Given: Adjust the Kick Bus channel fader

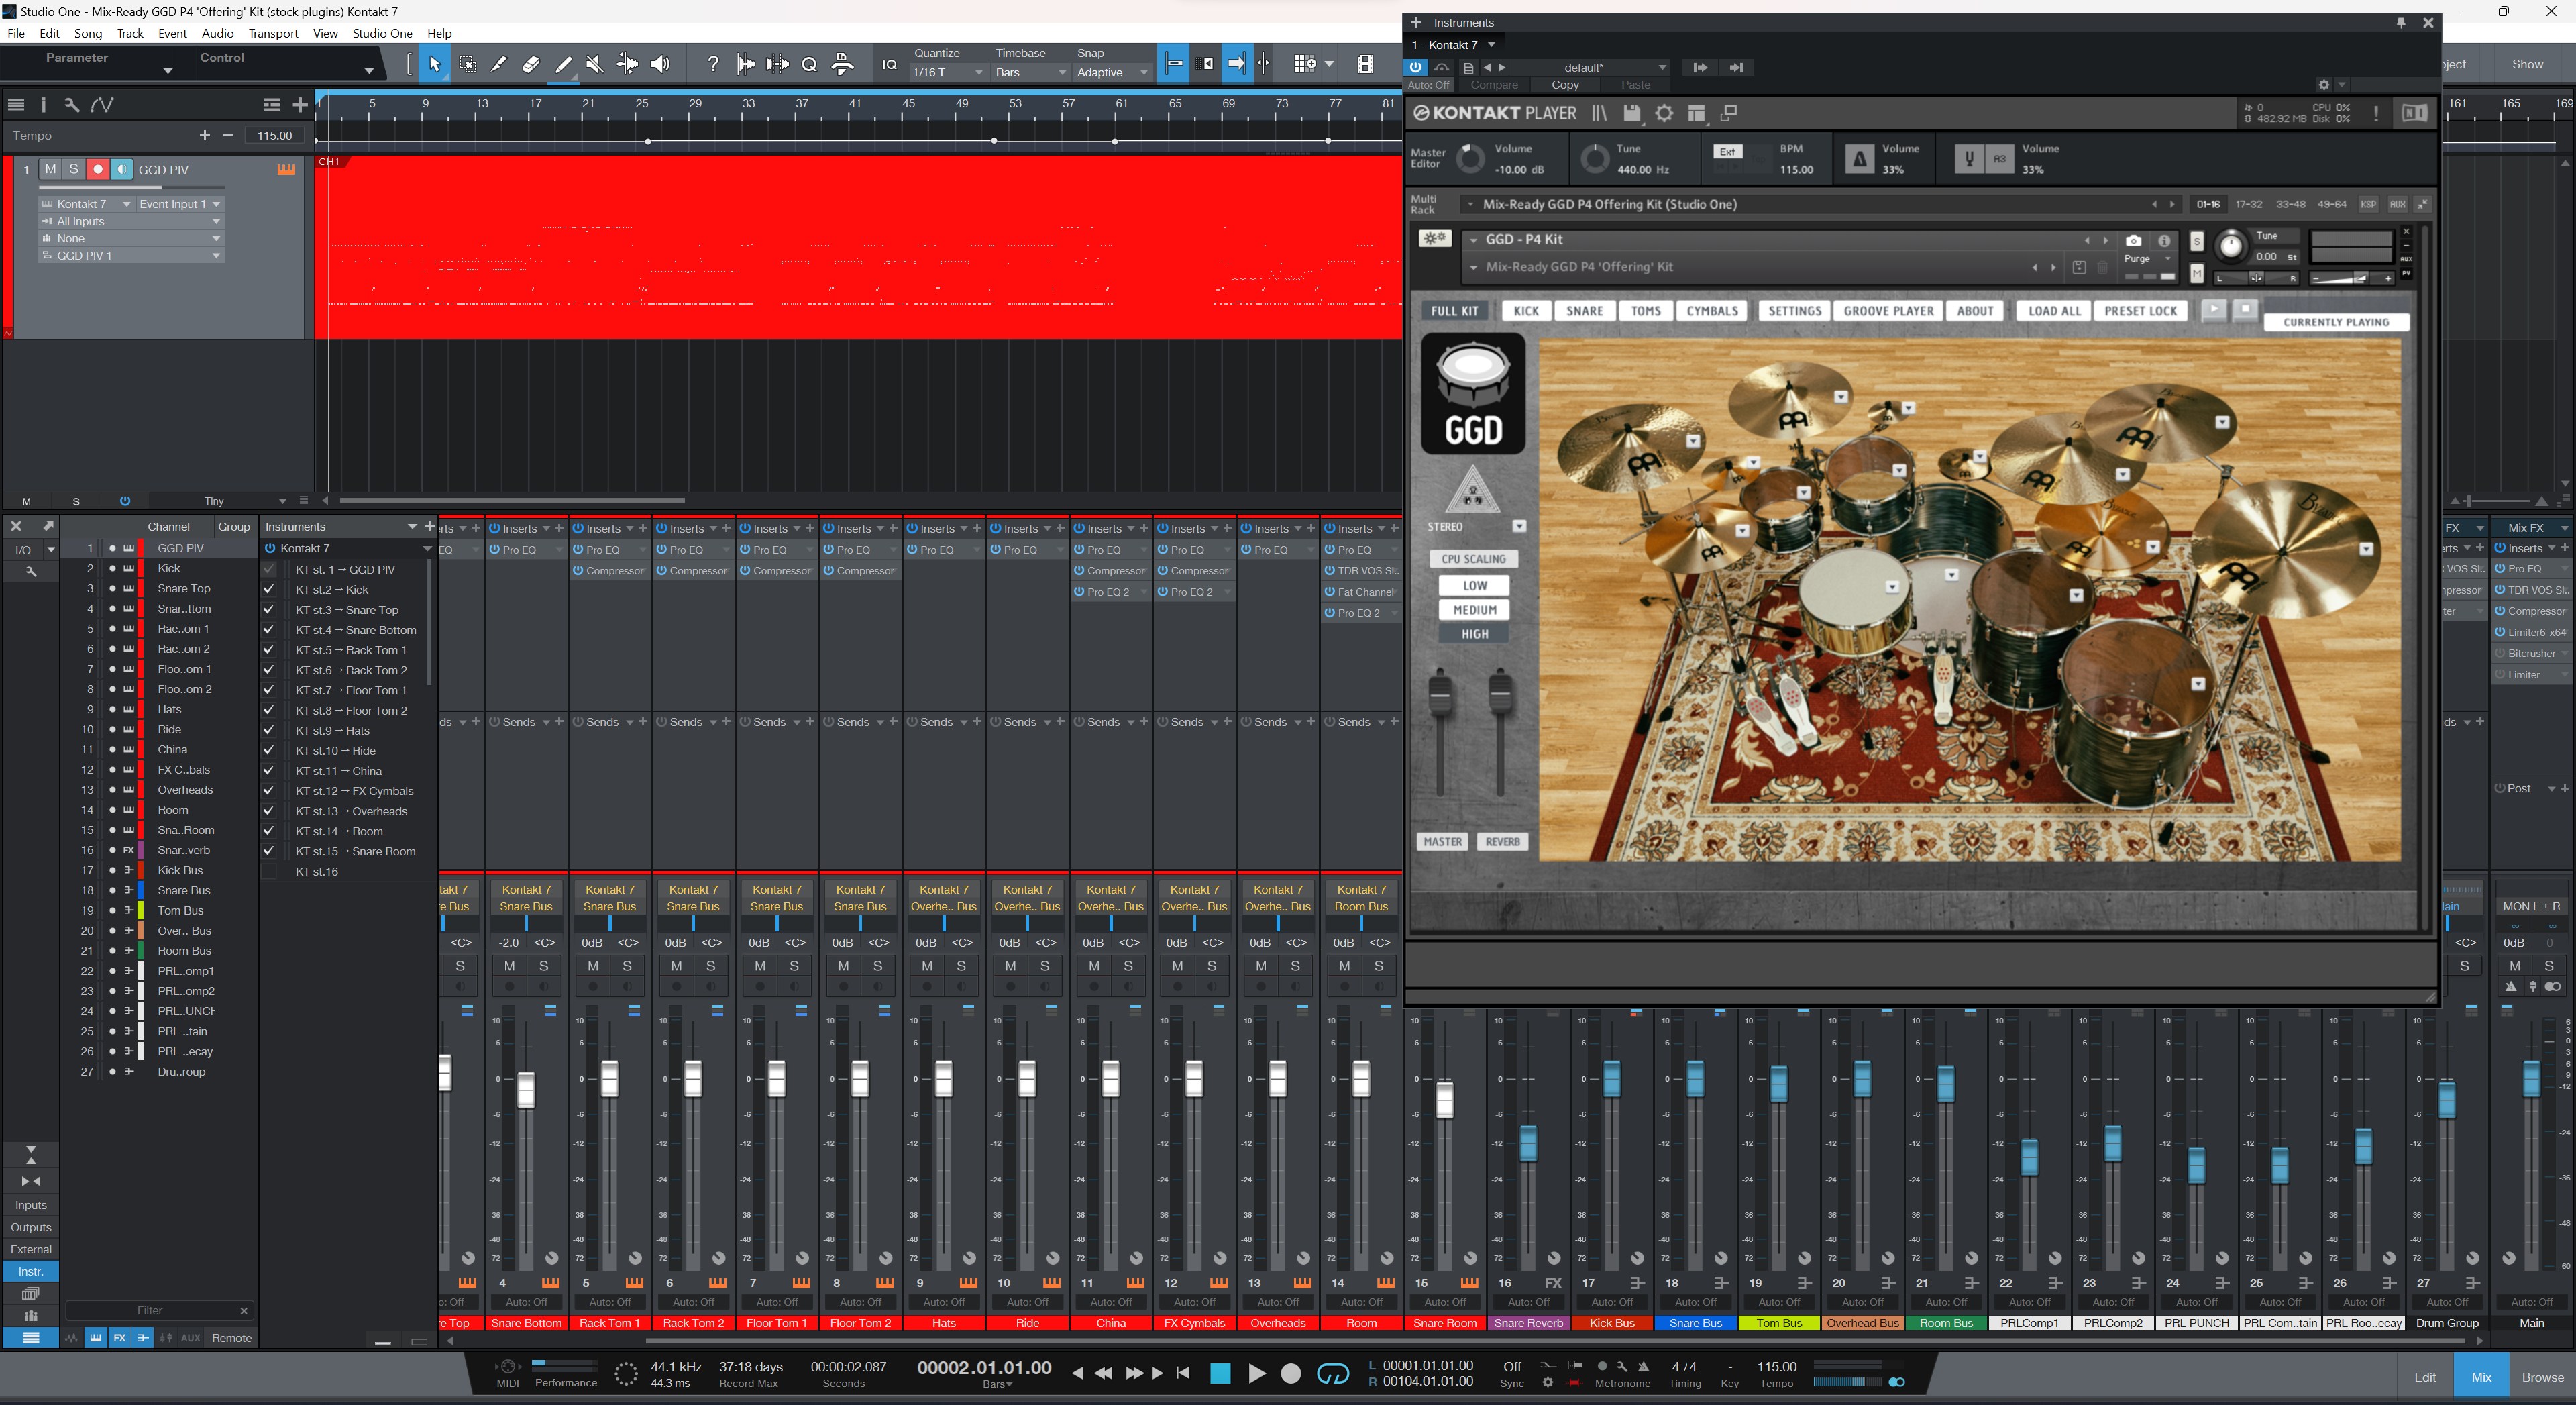Looking at the screenshot, I should pos(1611,1080).
